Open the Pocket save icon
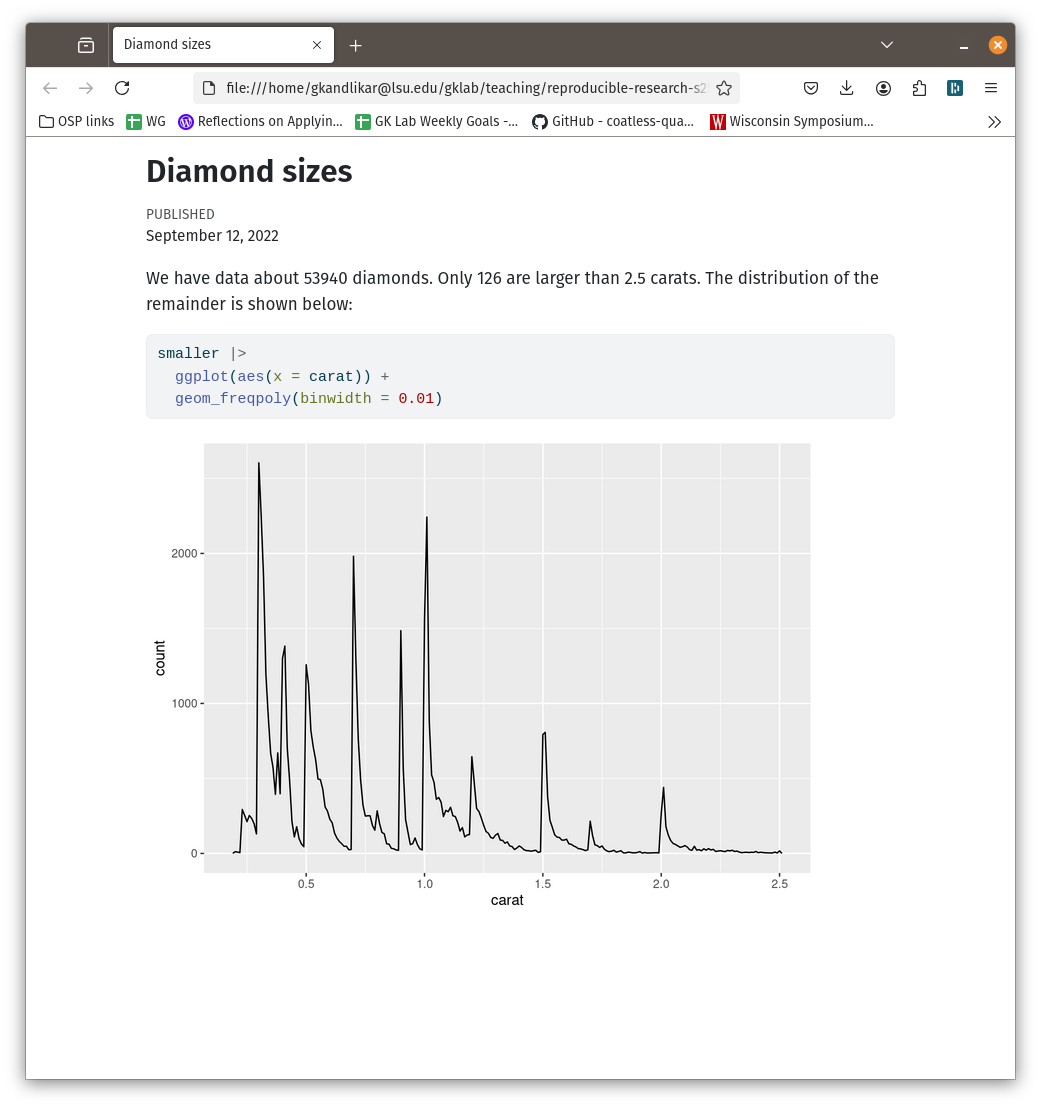Image resolution: width=1041 pixels, height=1108 pixels. [811, 88]
